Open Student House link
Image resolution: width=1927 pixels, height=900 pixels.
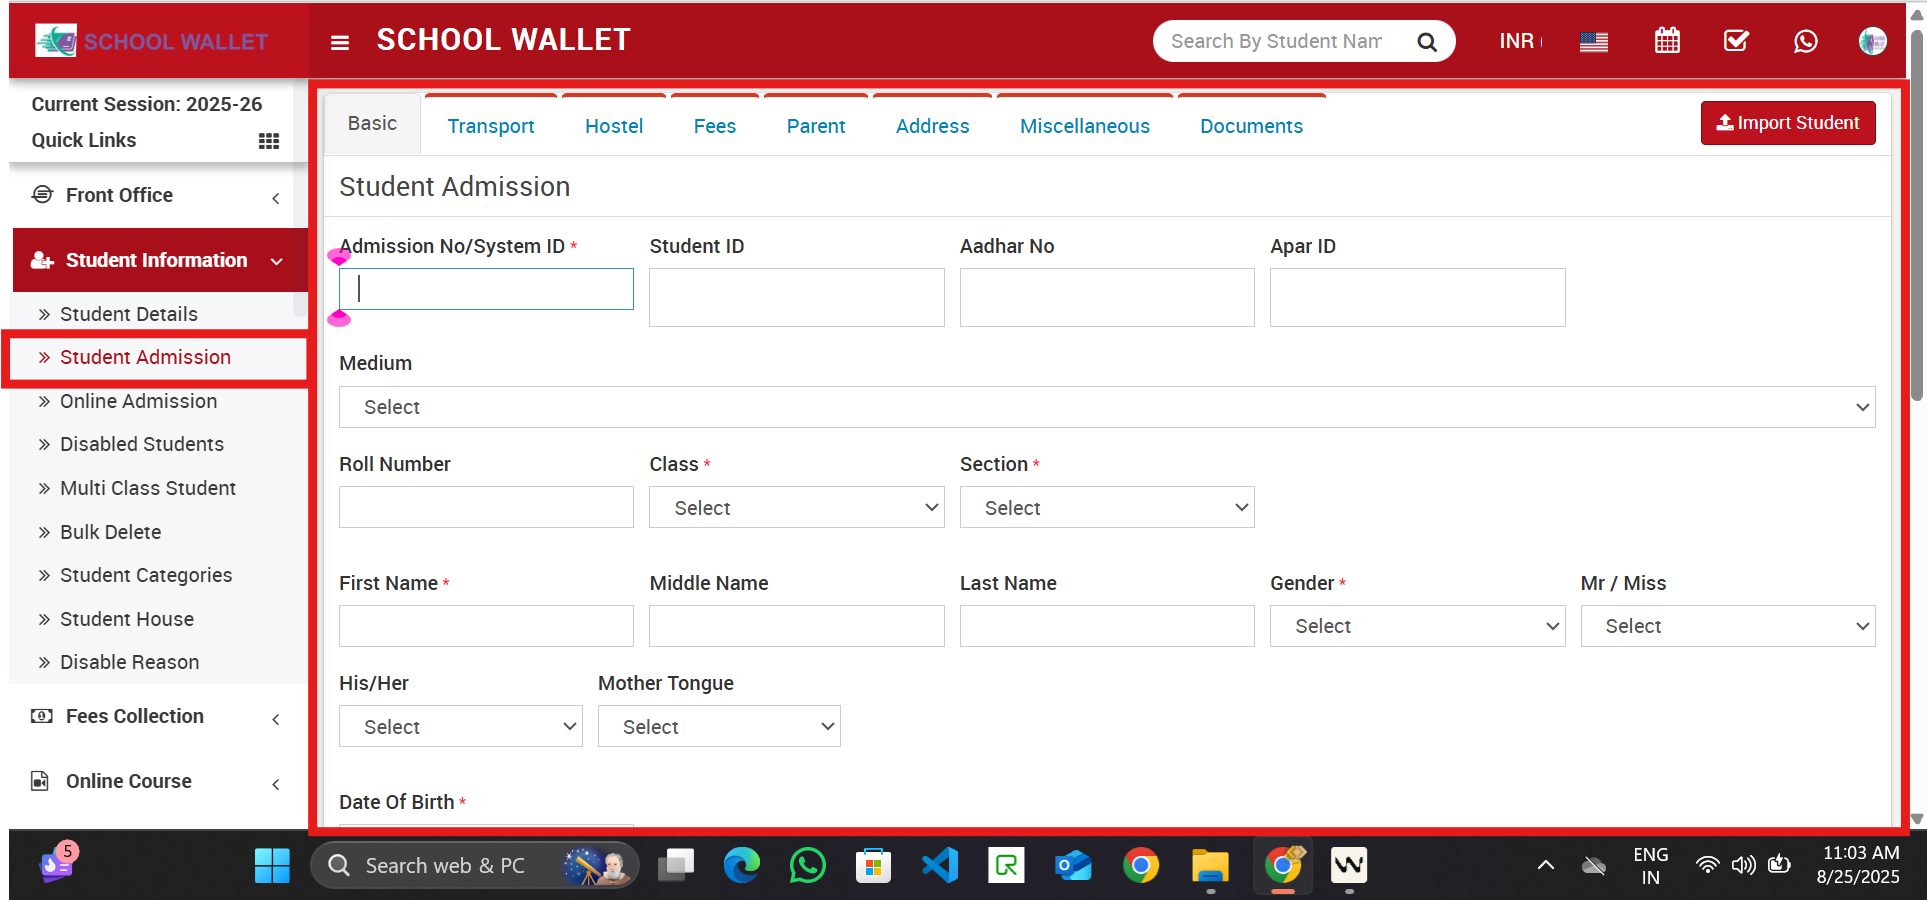pos(127,619)
